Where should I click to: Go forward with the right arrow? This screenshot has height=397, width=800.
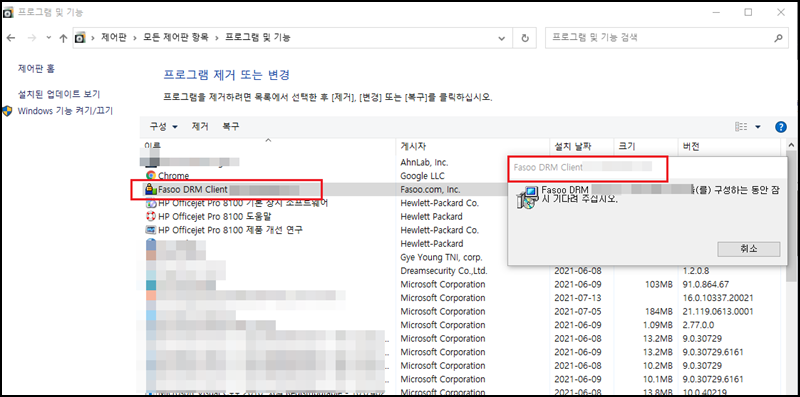click(x=31, y=38)
